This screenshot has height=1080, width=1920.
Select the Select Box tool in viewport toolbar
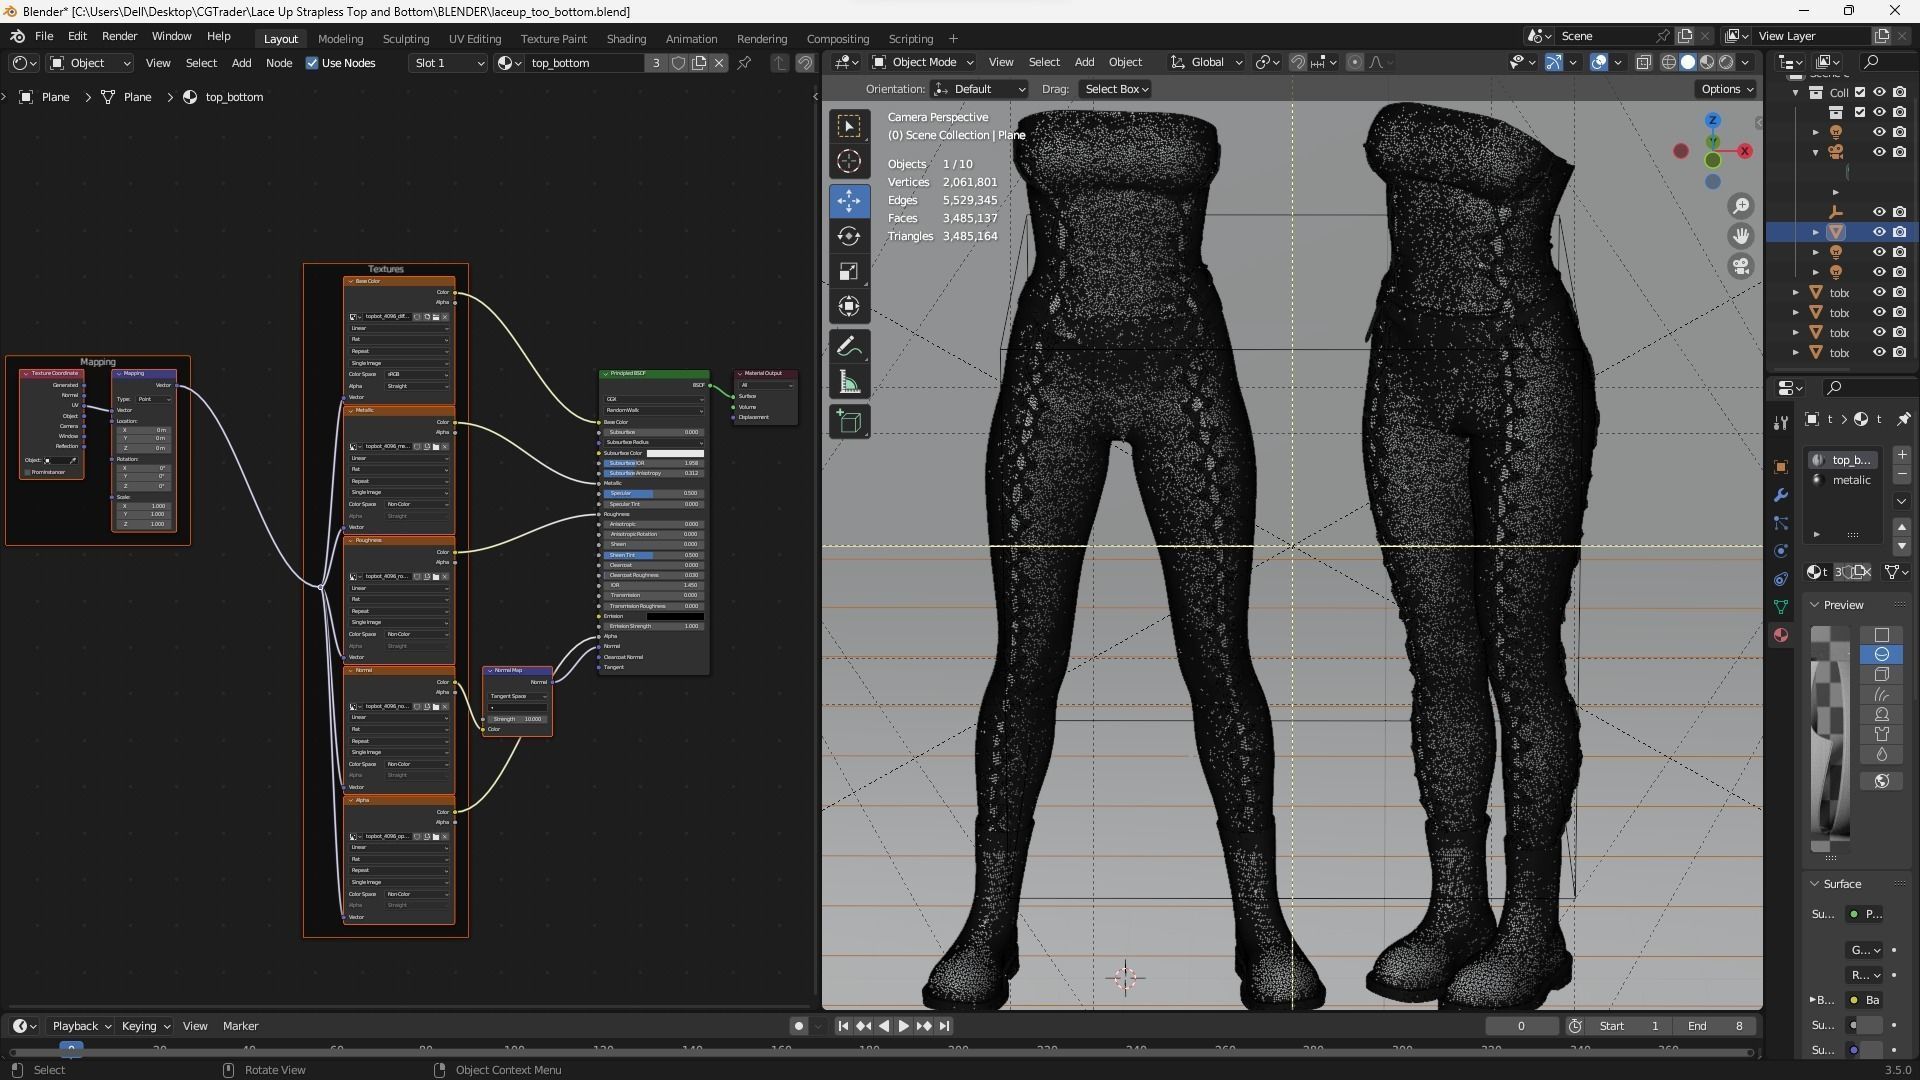pos(849,126)
